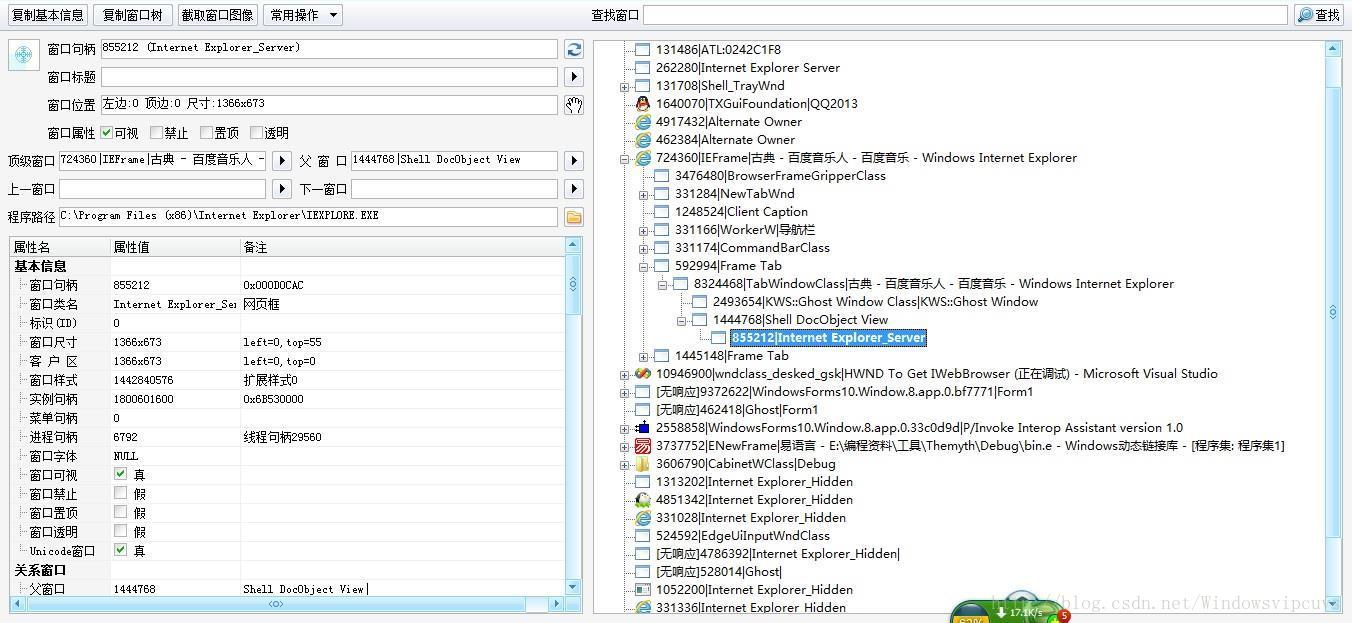Click arrow button next to window title field
The width and height of the screenshot is (1352, 623).
coord(574,77)
